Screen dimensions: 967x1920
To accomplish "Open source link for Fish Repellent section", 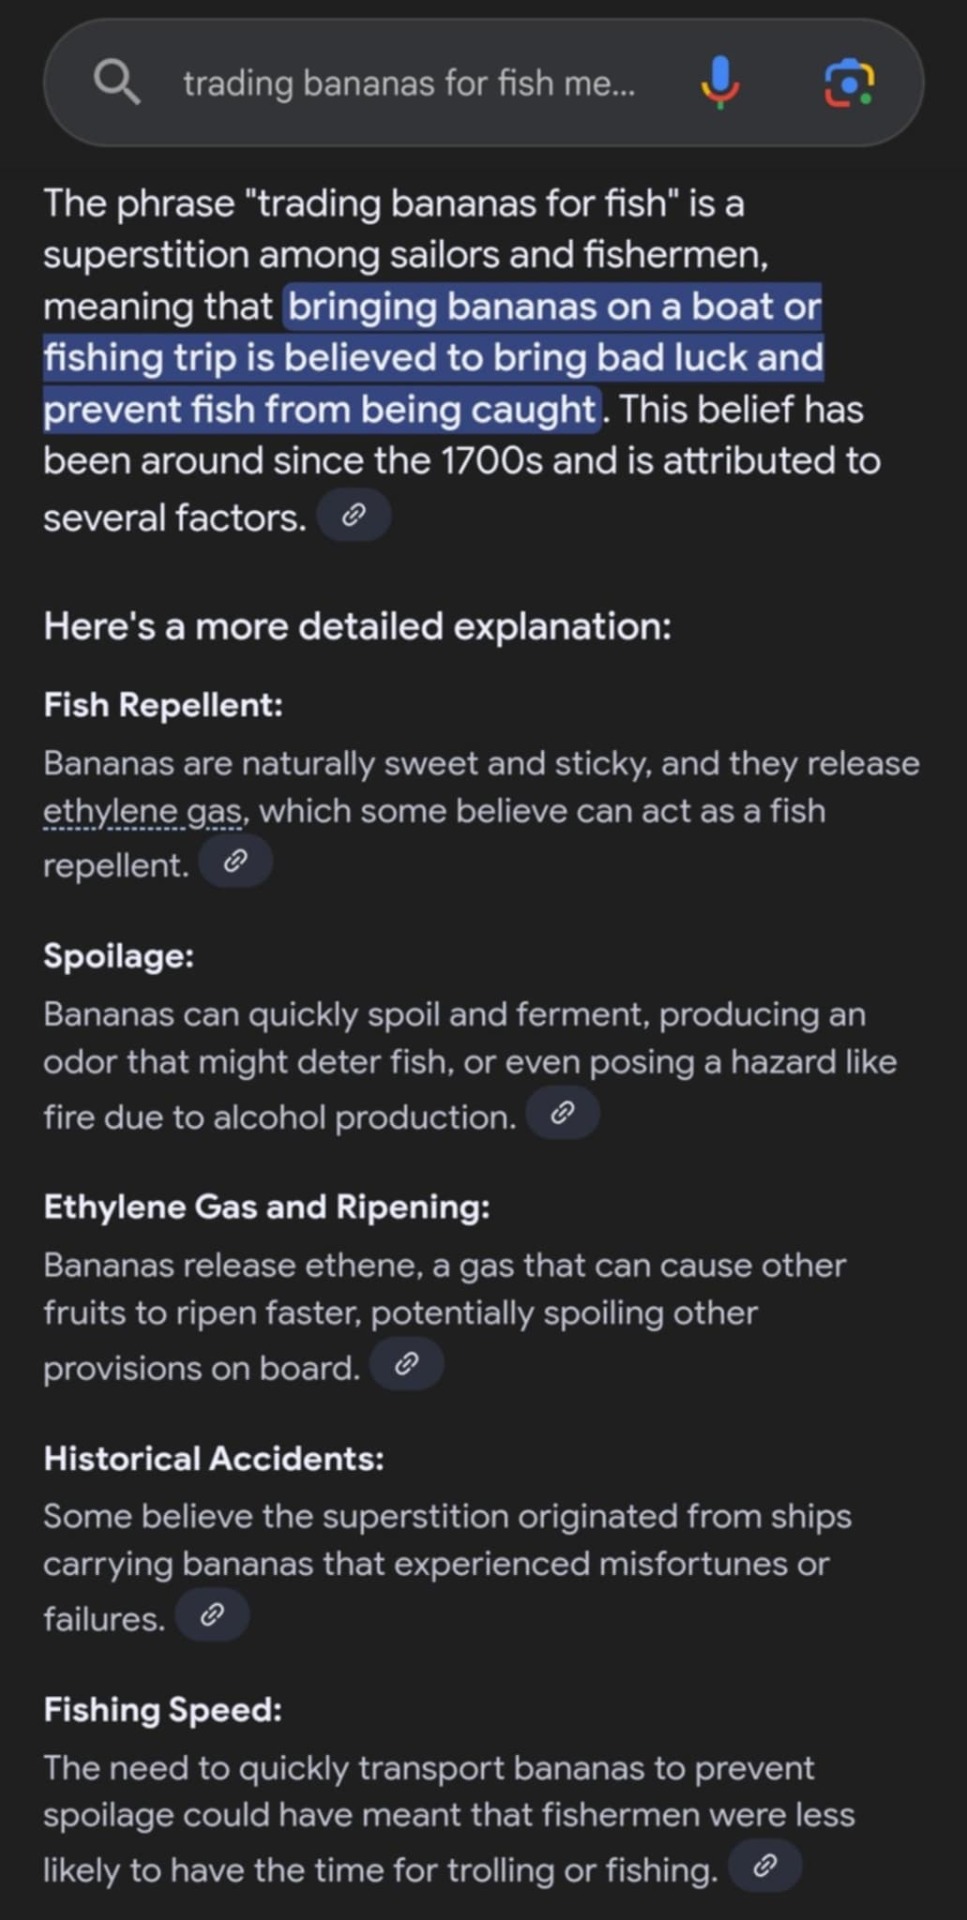I will [236, 862].
